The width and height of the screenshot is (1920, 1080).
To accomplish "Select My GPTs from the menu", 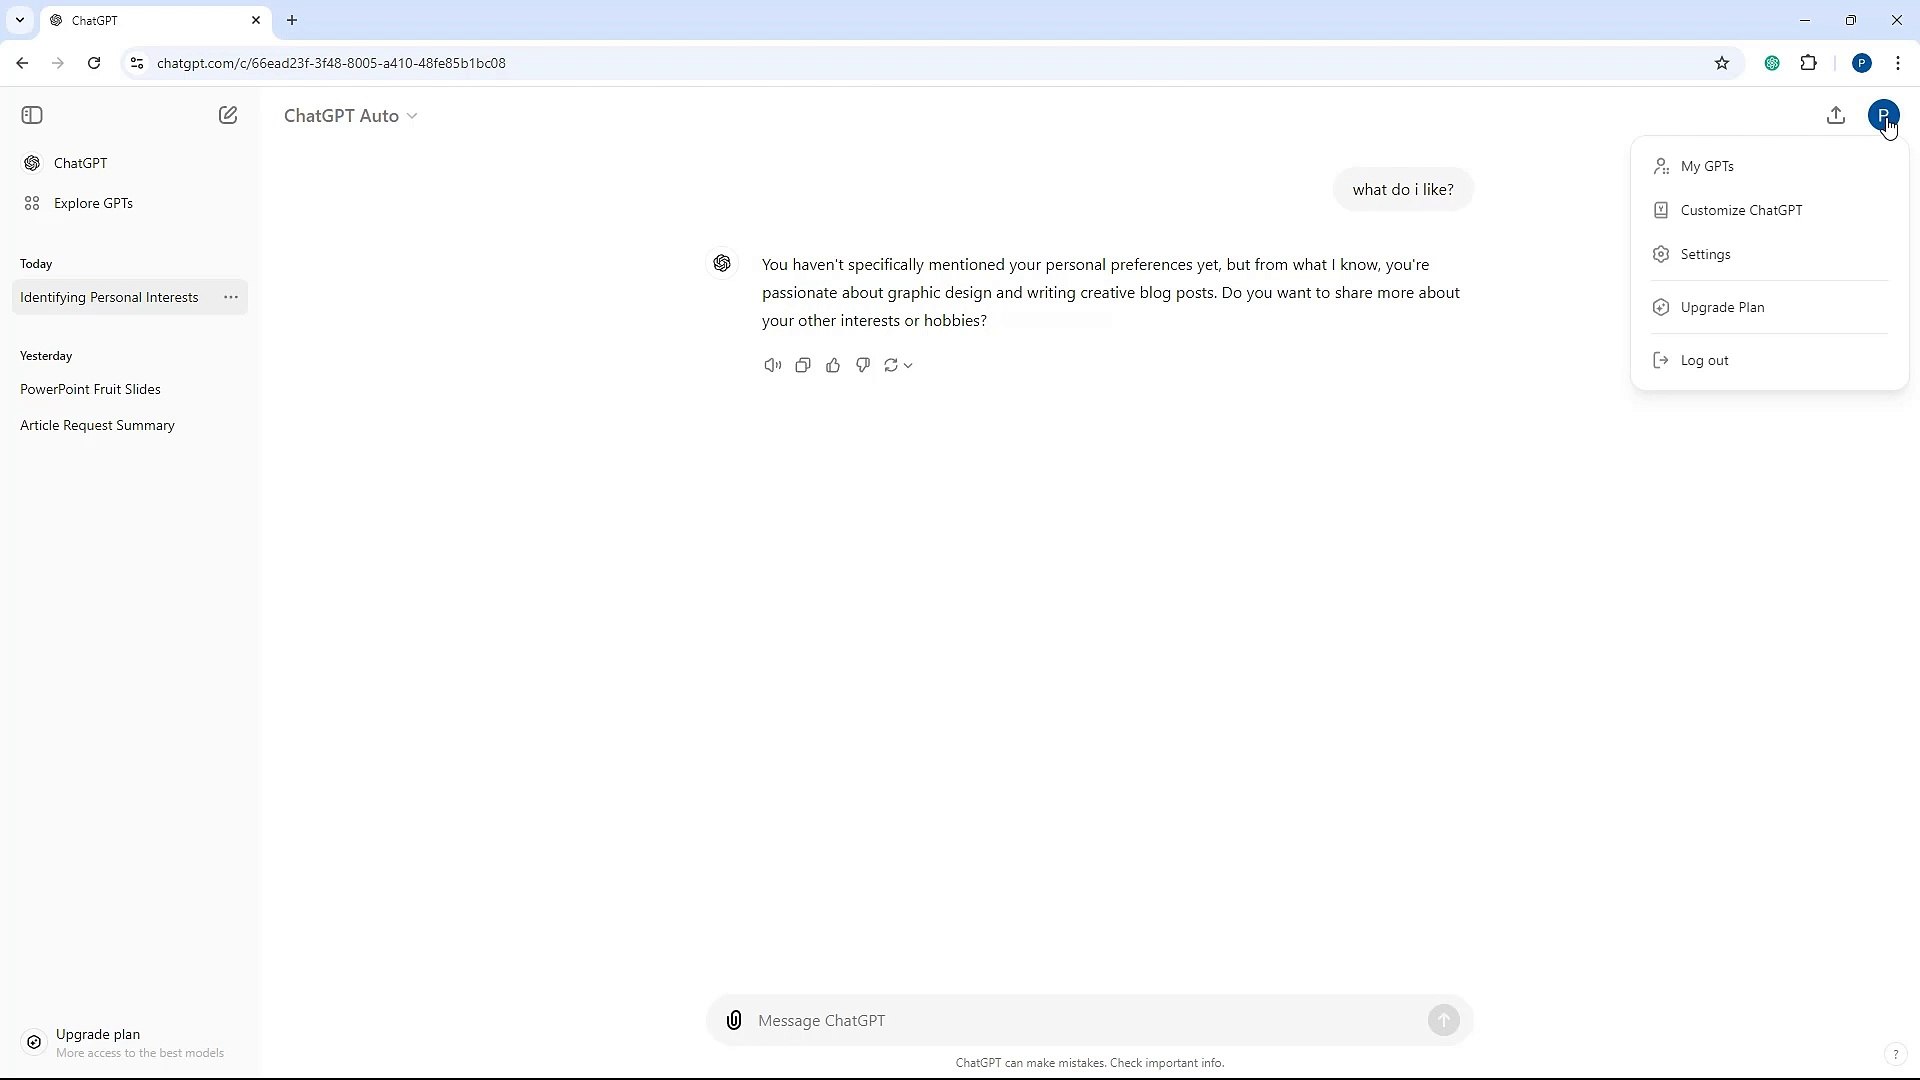I will pos(1709,166).
